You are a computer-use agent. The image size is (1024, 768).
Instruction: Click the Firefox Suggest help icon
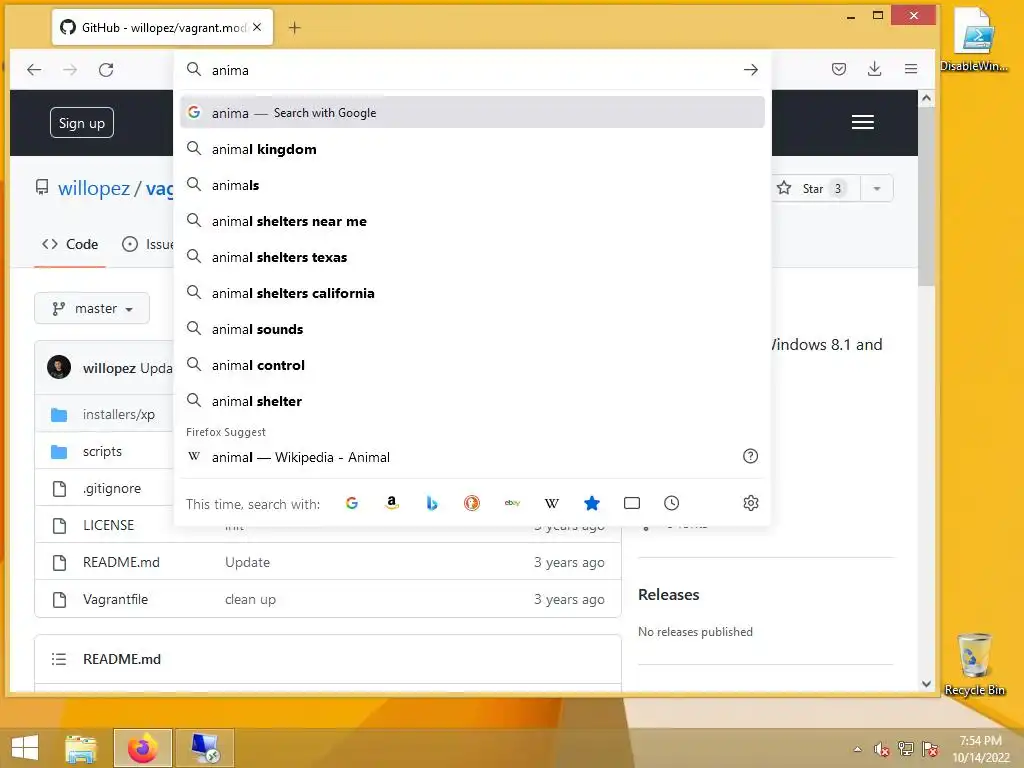tap(750, 456)
